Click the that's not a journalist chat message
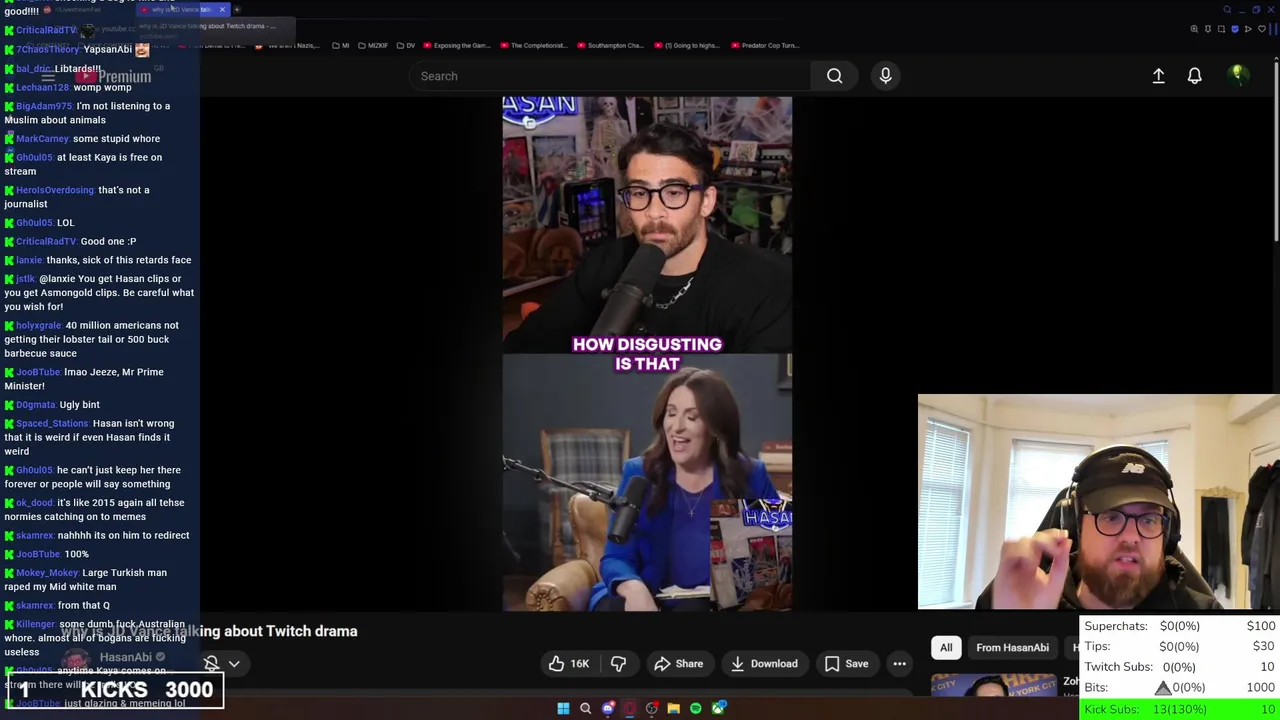This screenshot has width=1280, height=720. click(x=77, y=197)
